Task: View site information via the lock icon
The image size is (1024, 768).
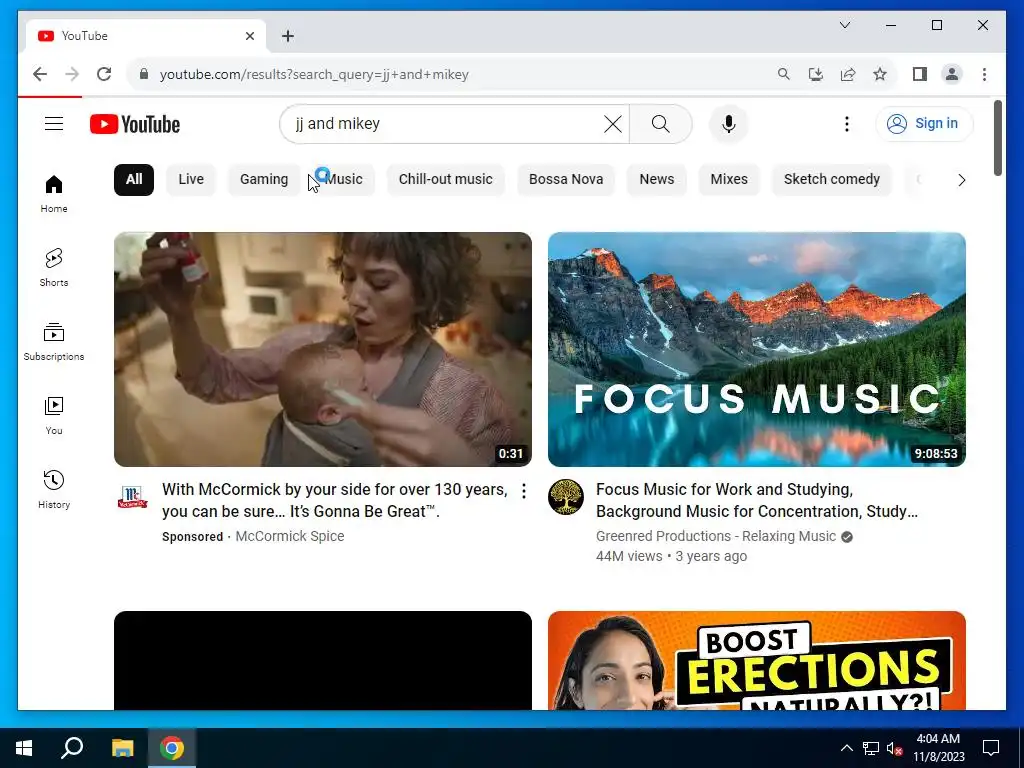Action: pos(144,74)
